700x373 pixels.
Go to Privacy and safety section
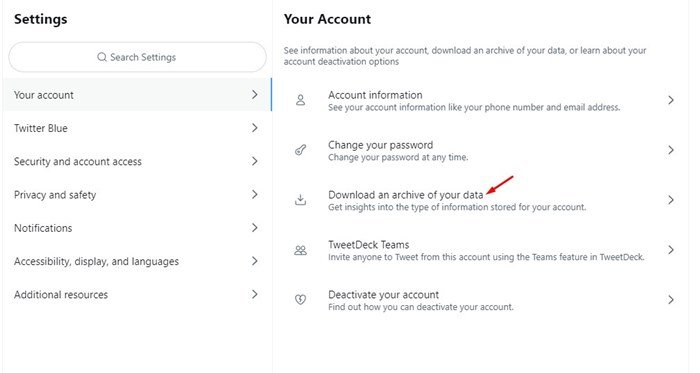click(x=137, y=195)
